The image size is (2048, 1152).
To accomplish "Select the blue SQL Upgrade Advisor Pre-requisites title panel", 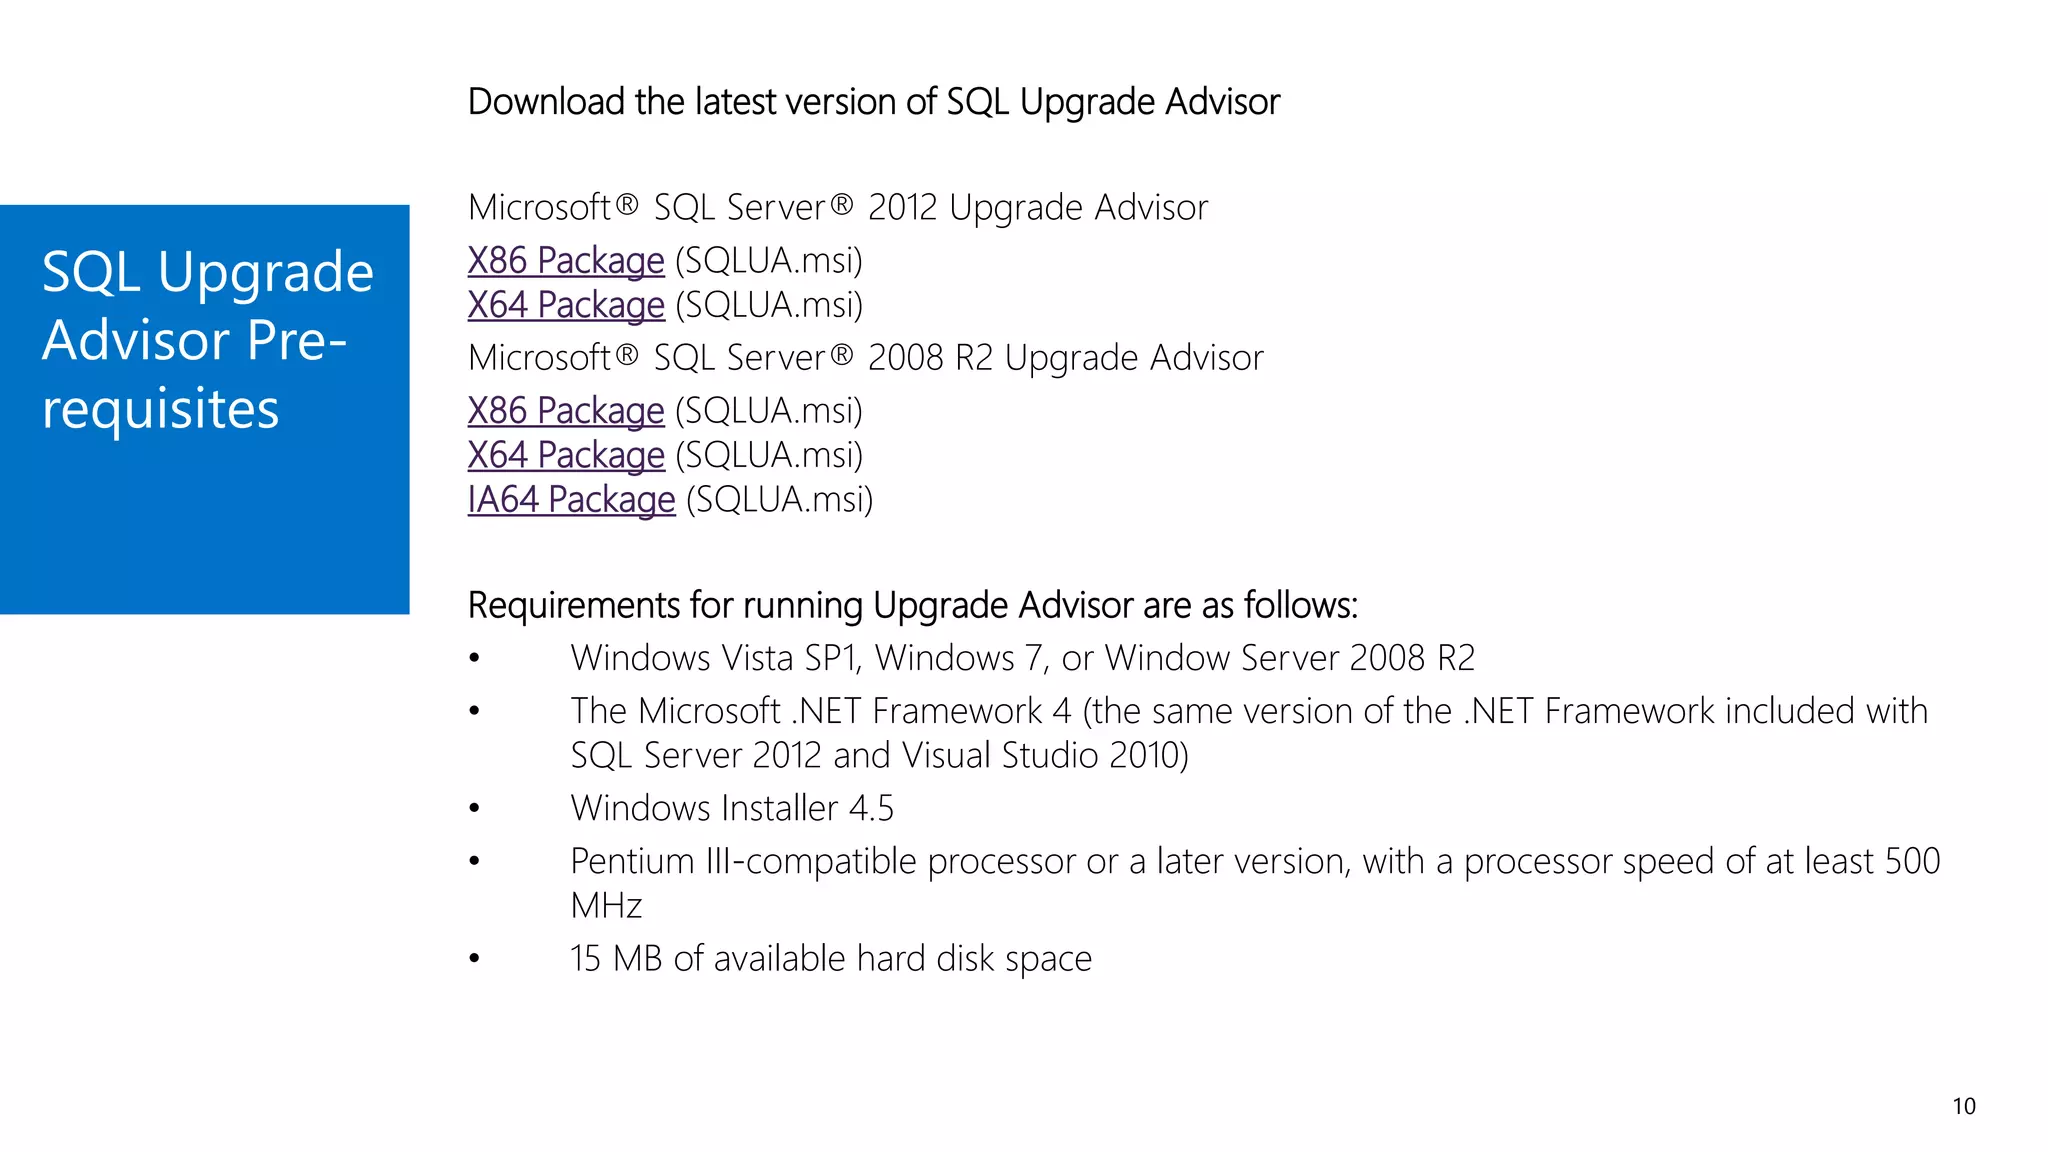I will click(x=204, y=409).
